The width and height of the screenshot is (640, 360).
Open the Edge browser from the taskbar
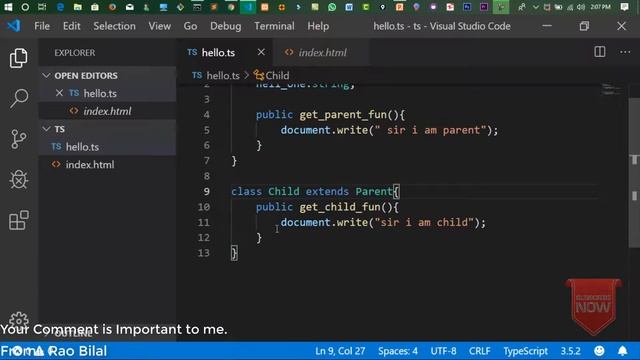(60, 7)
